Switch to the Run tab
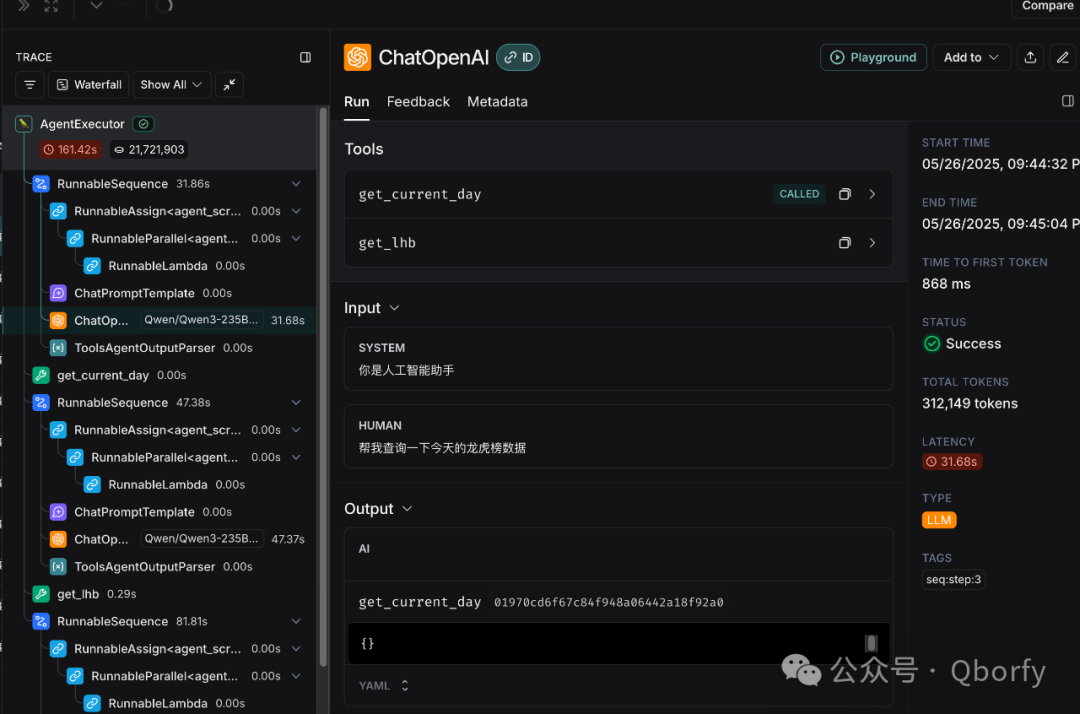The image size is (1080, 714). (x=357, y=102)
